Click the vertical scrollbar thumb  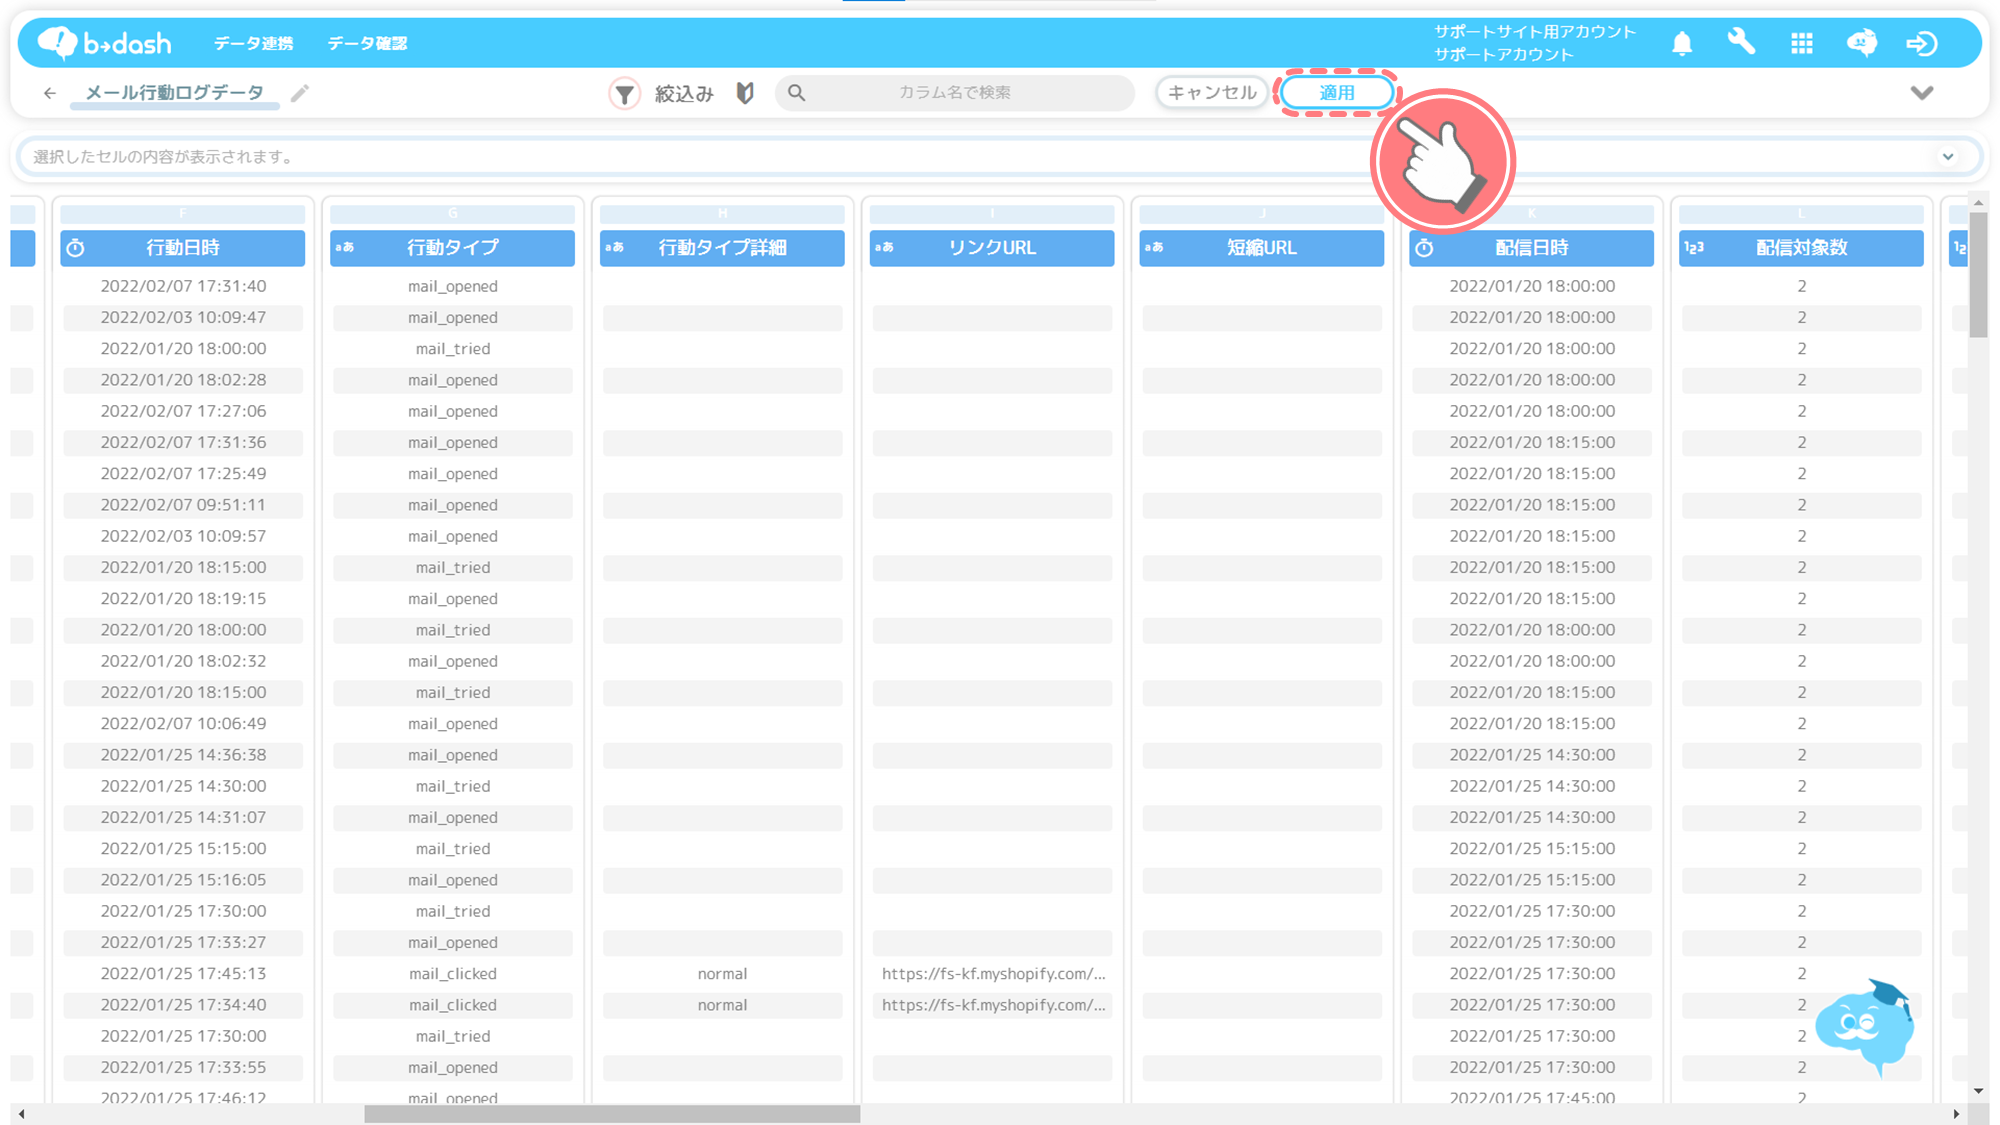tap(1978, 275)
